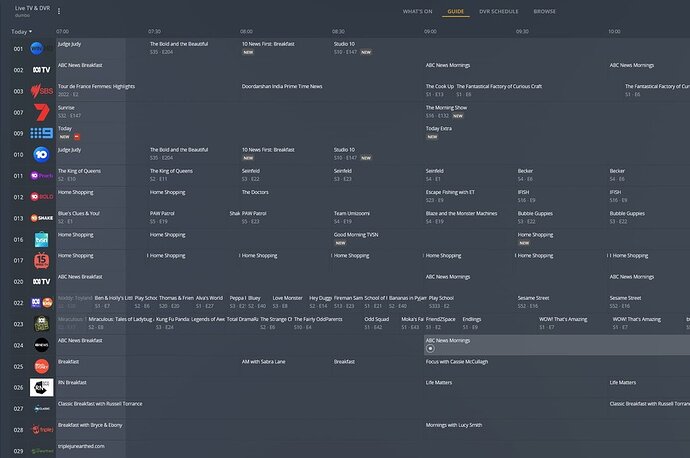Select the ABC News channel 024 logo
Image resolution: width=690 pixels, height=458 pixels.
point(41,345)
